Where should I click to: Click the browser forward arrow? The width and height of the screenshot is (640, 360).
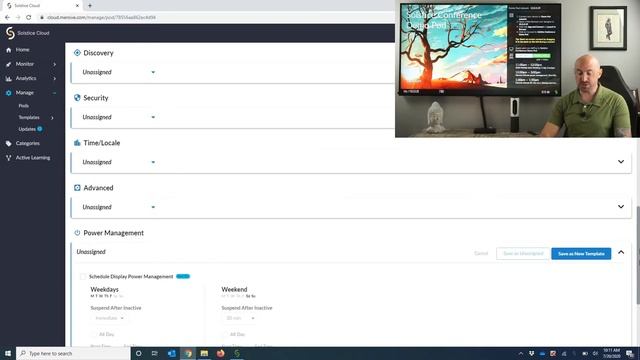[x=18, y=18]
